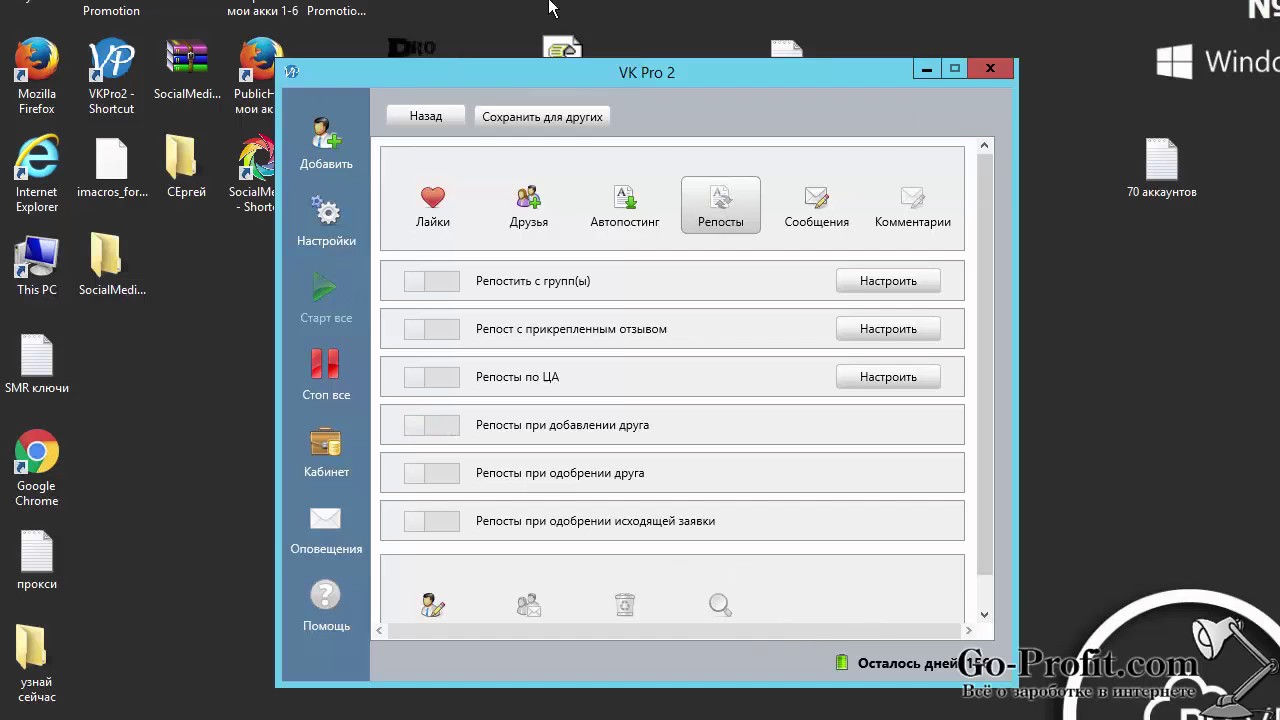The image size is (1280, 720).
Task: Select the Сообщения tab
Action: (817, 206)
